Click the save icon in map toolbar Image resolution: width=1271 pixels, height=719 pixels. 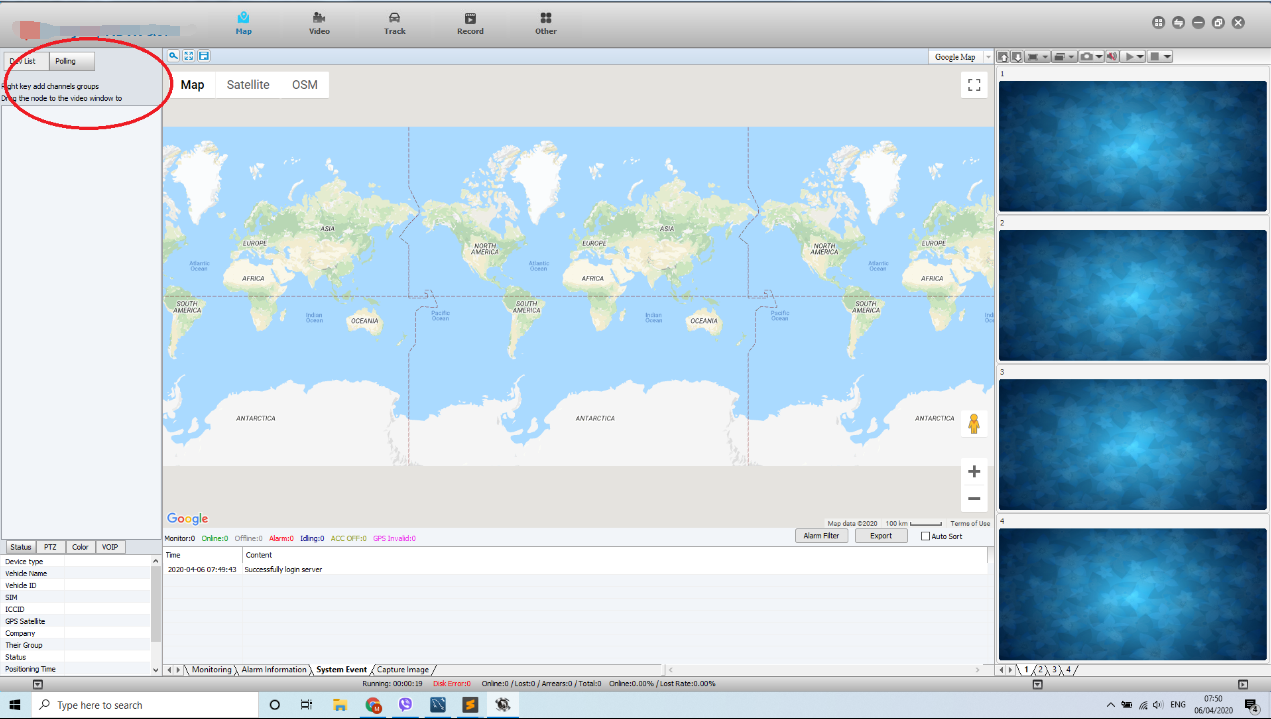click(x=204, y=56)
